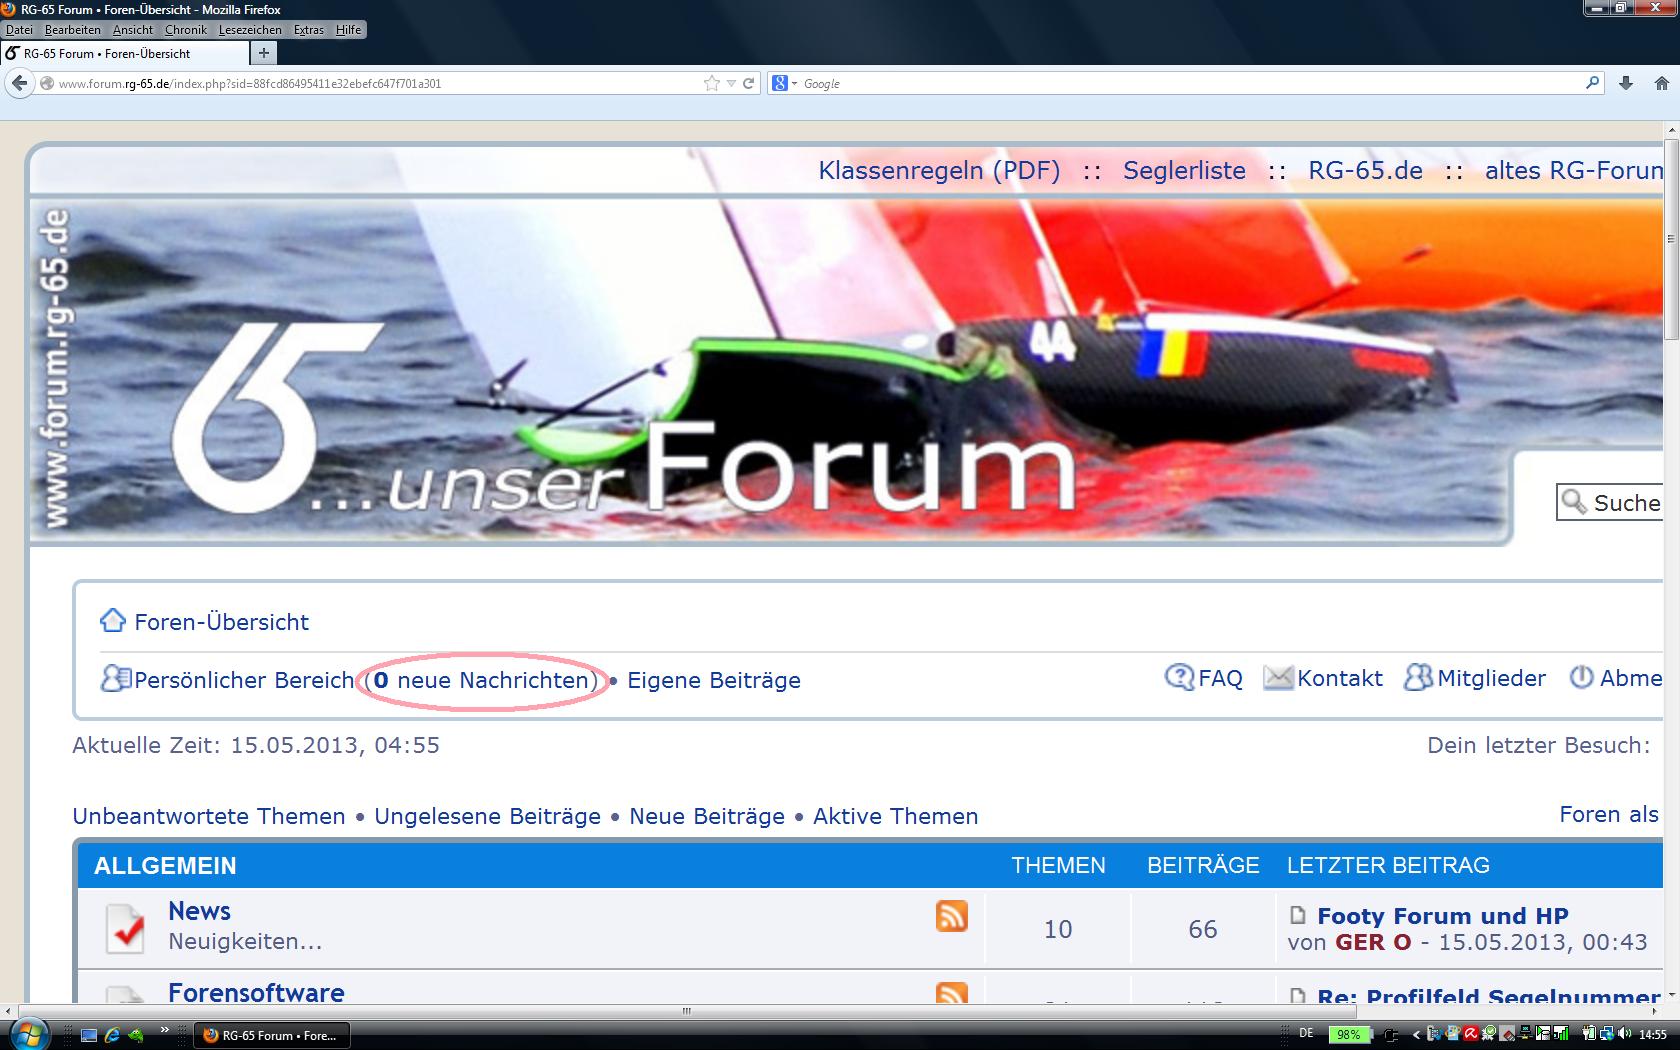The width and height of the screenshot is (1680, 1050).
Task: Open a new tab with plus button
Action: (263, 53)
